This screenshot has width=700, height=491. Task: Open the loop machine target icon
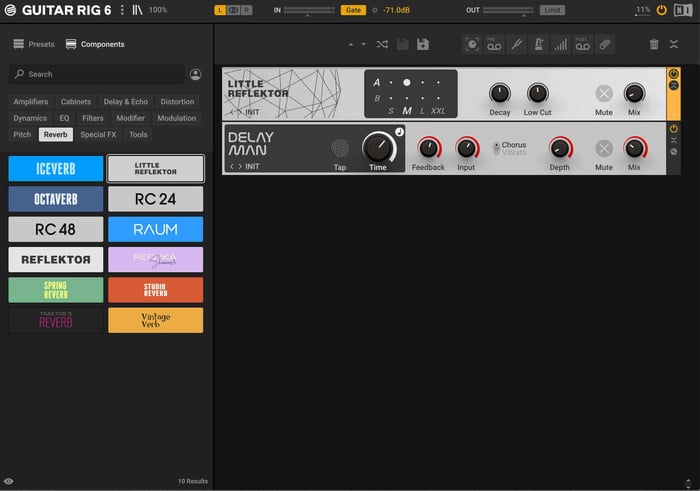click(472, 44)
